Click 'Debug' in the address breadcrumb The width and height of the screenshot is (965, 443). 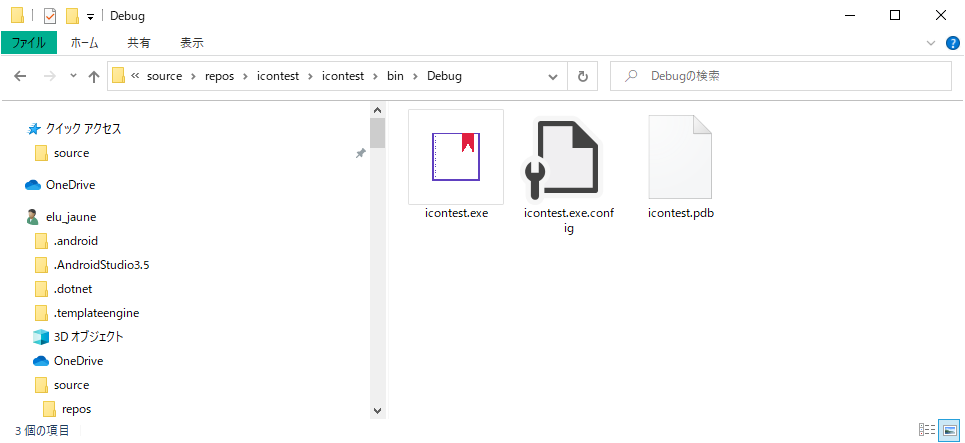[444, 76]
